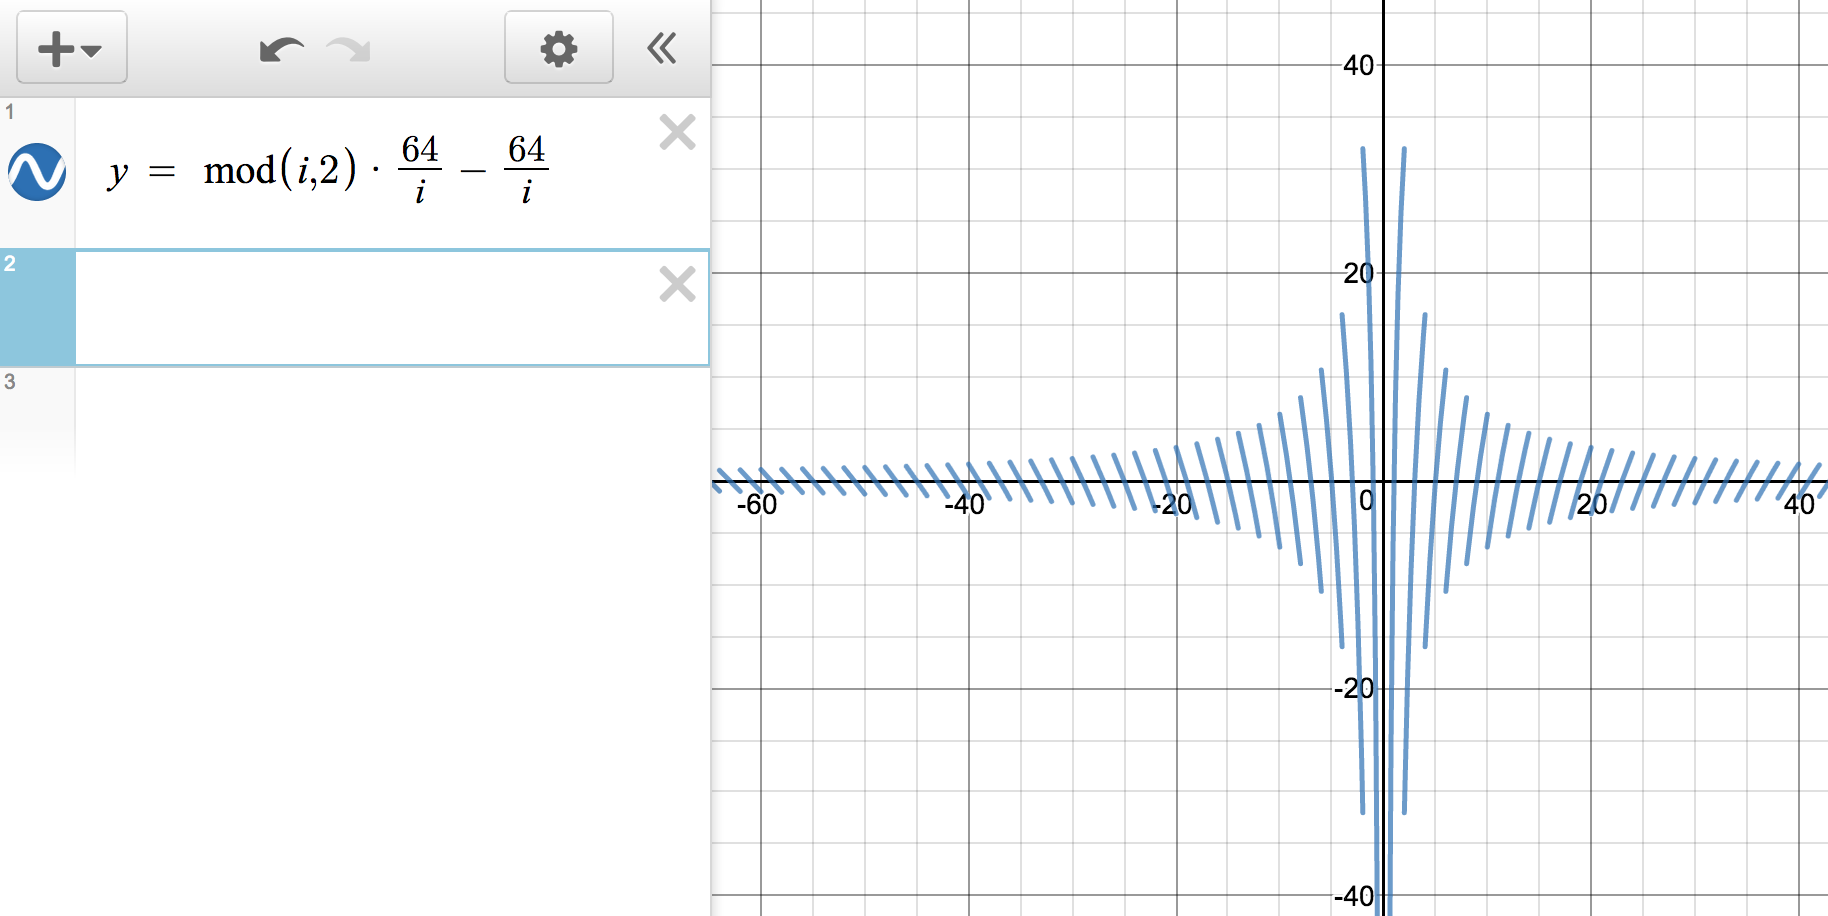Open graph settings gear menu

[558, 48]
